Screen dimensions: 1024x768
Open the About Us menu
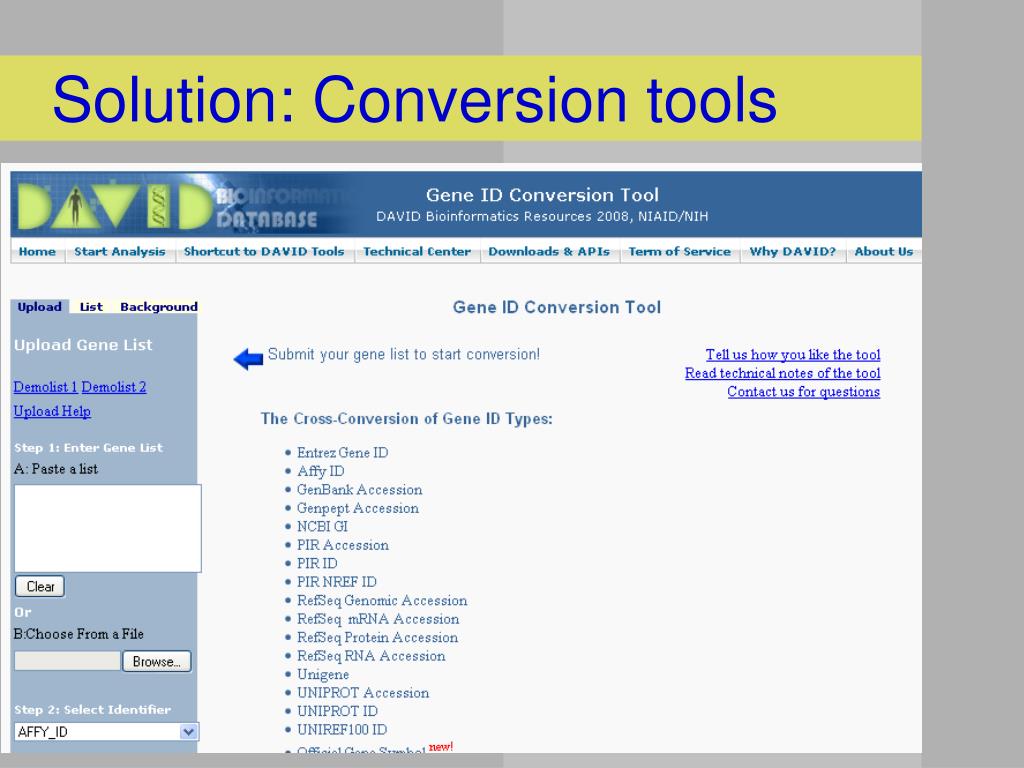884,251
